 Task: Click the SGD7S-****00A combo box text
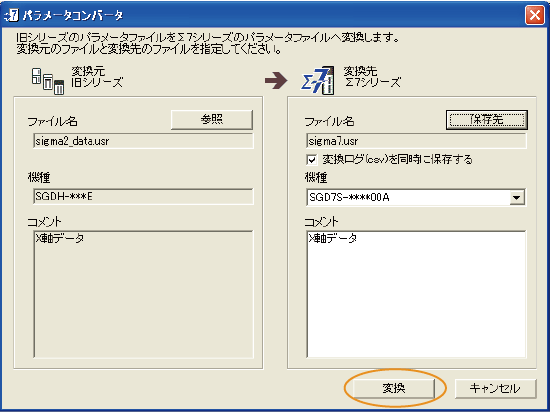tap(349, 197)
